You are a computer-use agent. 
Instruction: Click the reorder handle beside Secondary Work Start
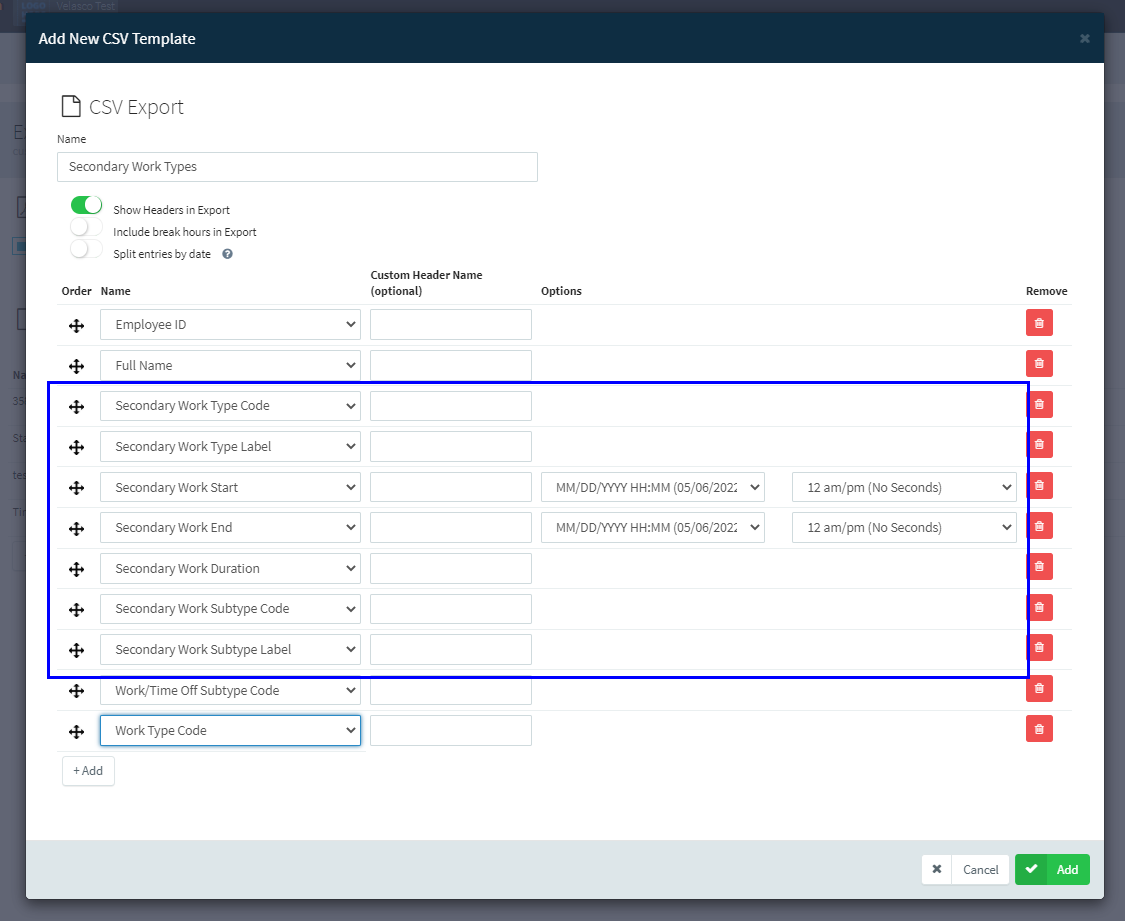(x=76, y=488)
